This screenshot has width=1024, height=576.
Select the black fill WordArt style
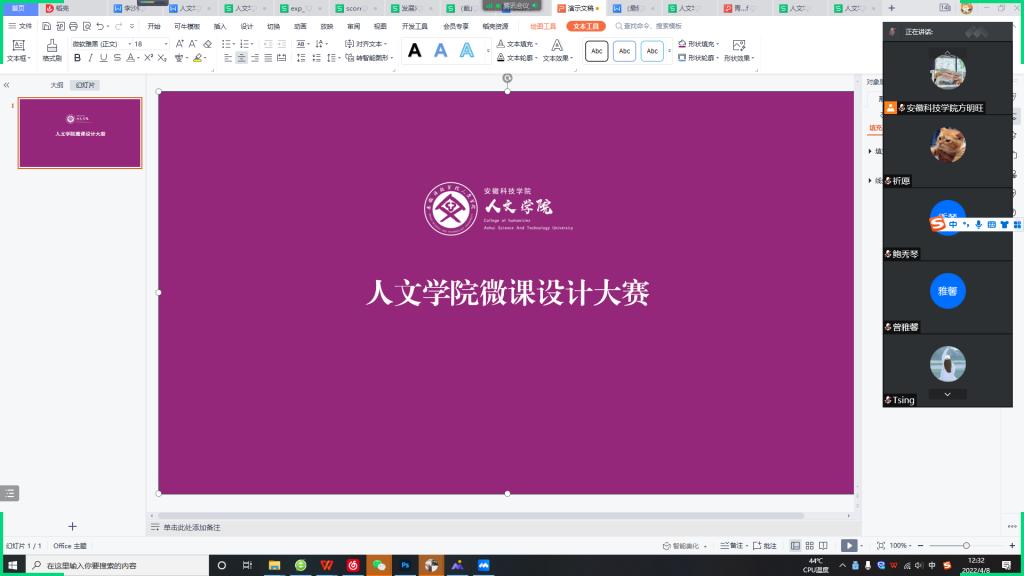tap(415, 51)
